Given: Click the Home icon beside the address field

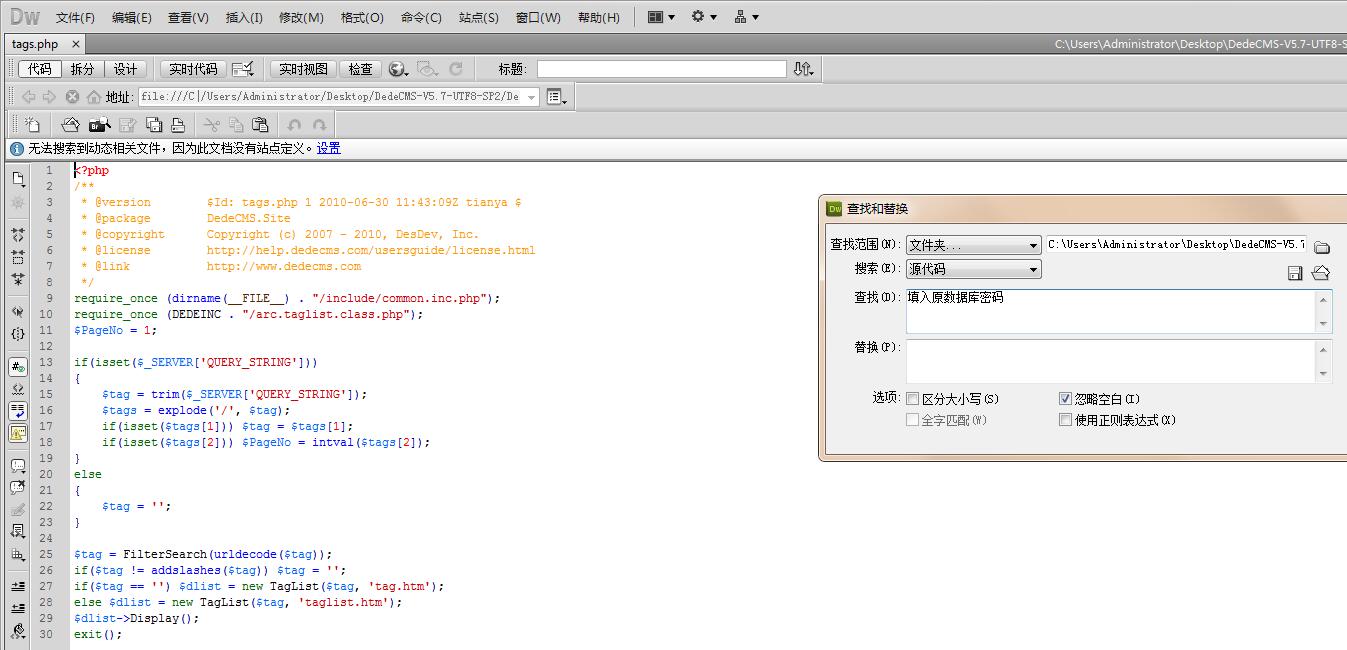Looking at the screenshot, I should pyautogui.click(x=94, y=97).
